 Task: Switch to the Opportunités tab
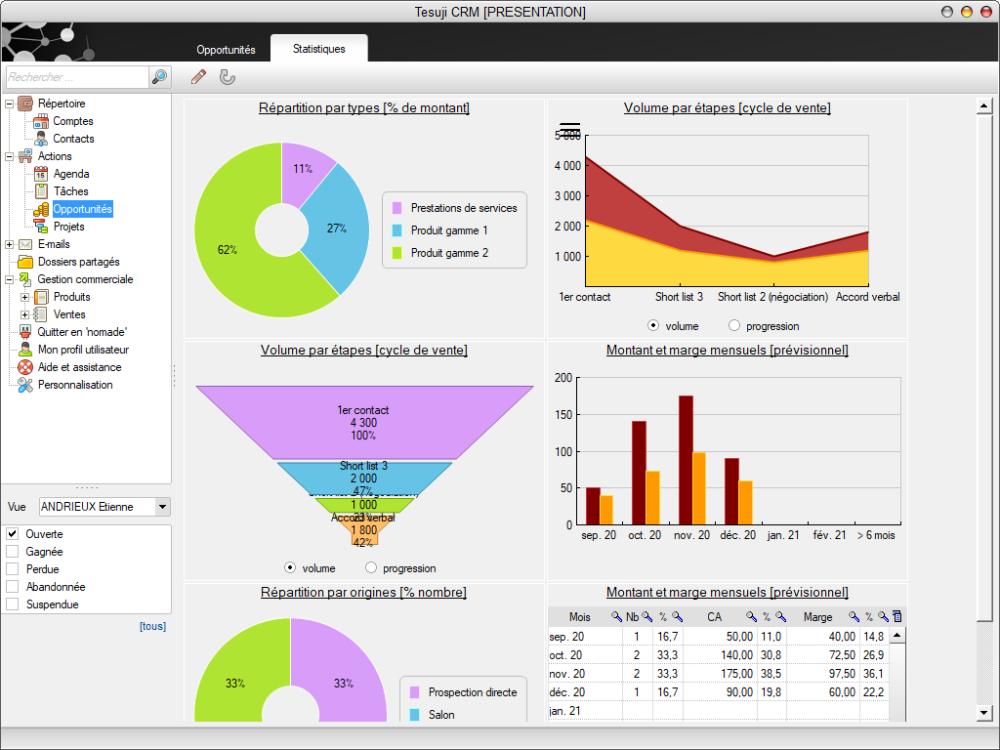pos(226,49)
